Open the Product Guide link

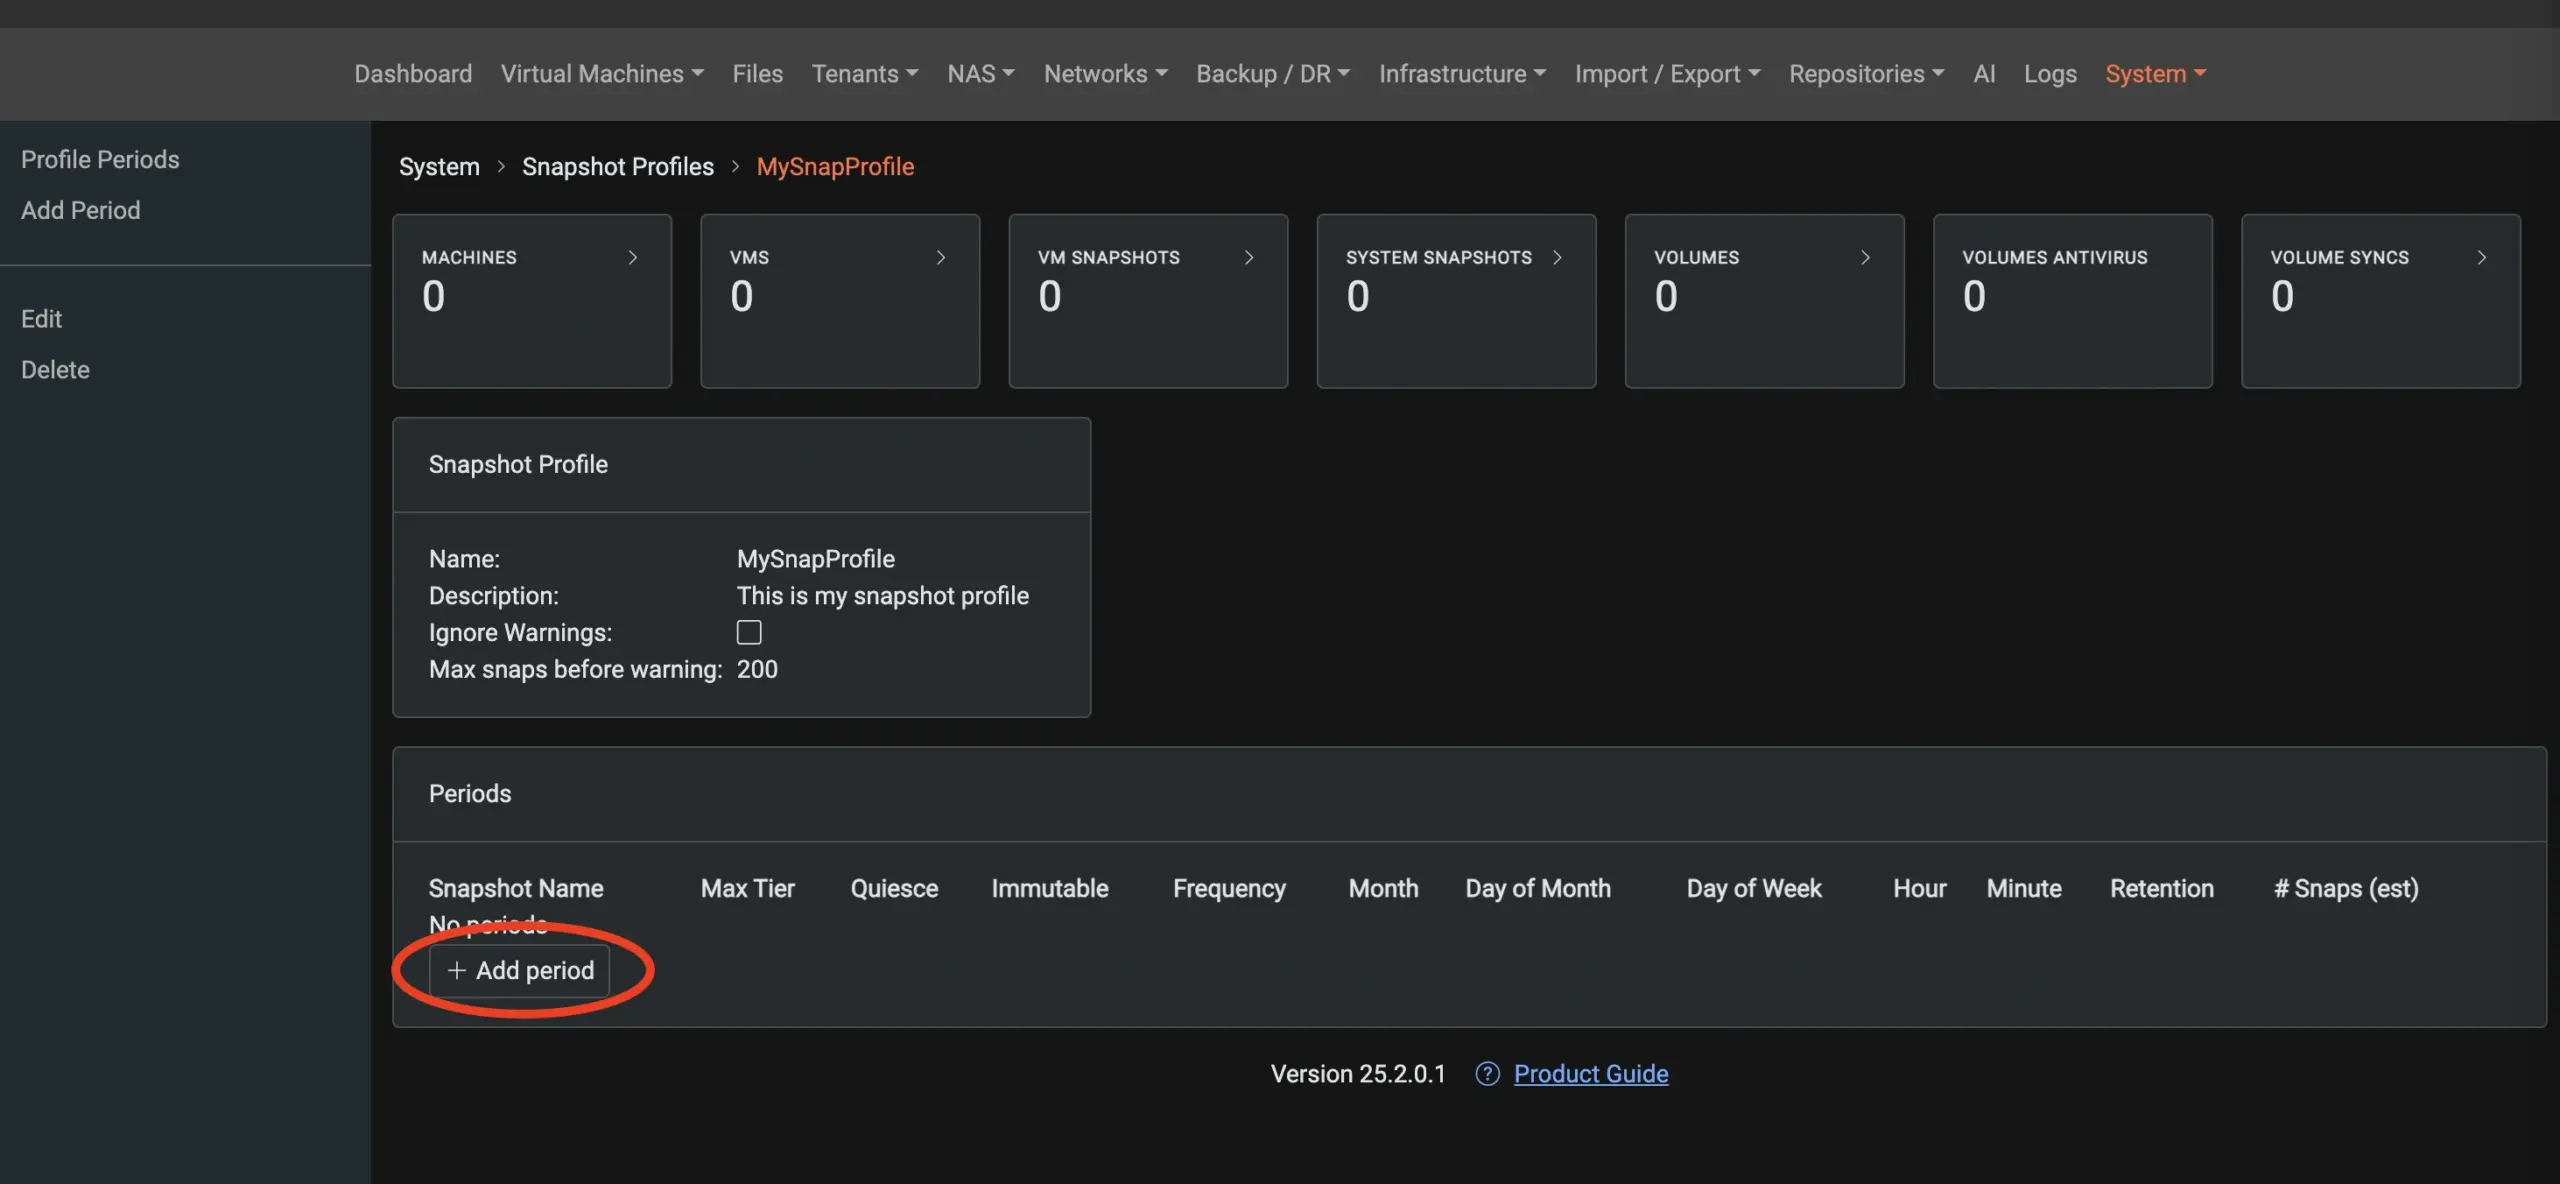1590,1074
